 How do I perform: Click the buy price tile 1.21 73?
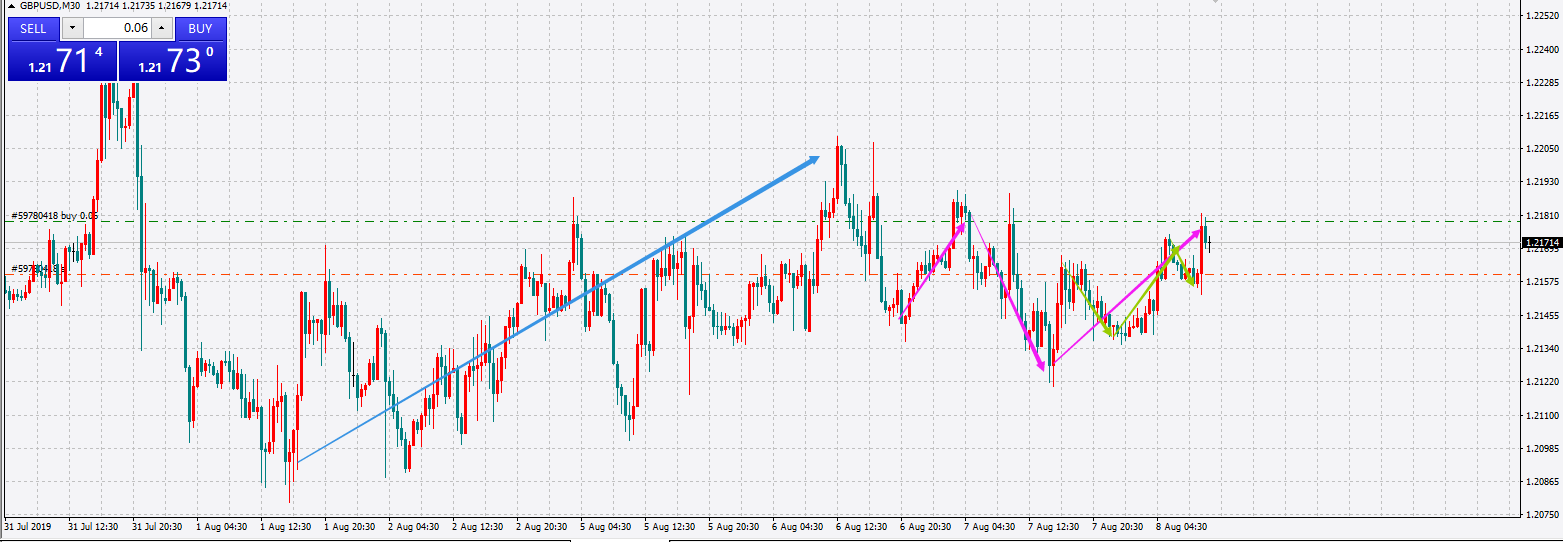pos(172,61)
